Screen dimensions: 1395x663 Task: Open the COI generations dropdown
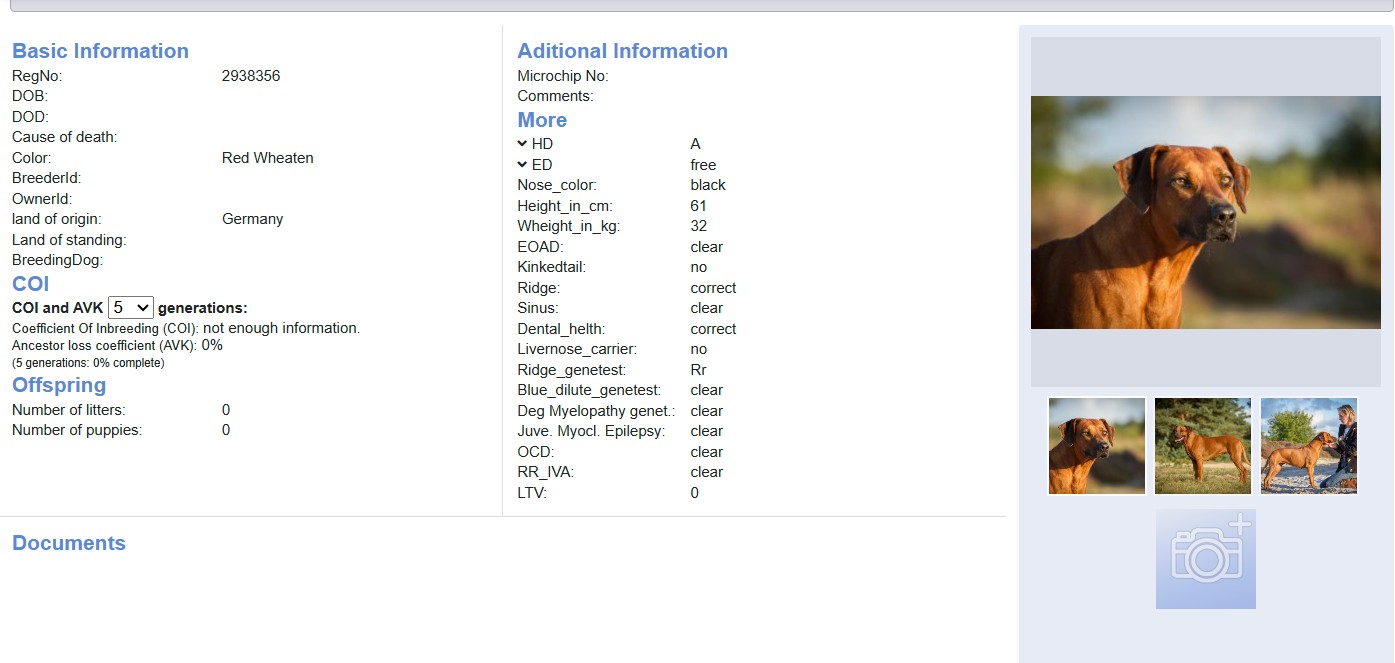pos(130,308)
